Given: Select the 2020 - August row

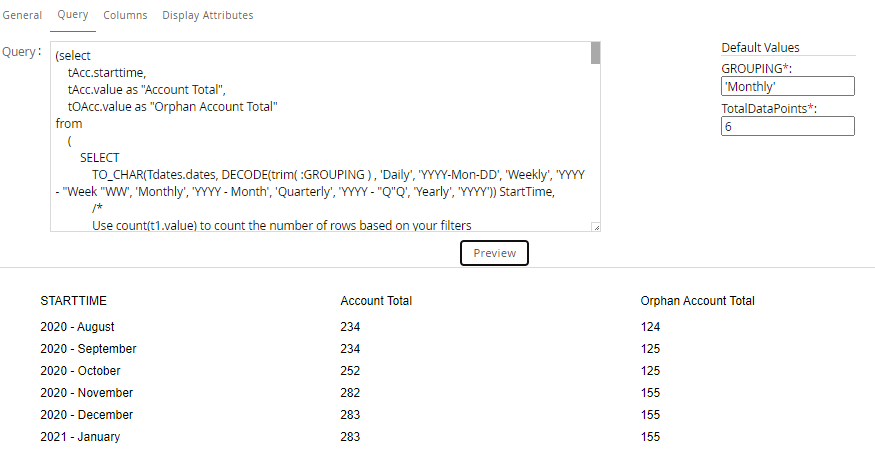Looking at the screenshot, I should (77, 327).
